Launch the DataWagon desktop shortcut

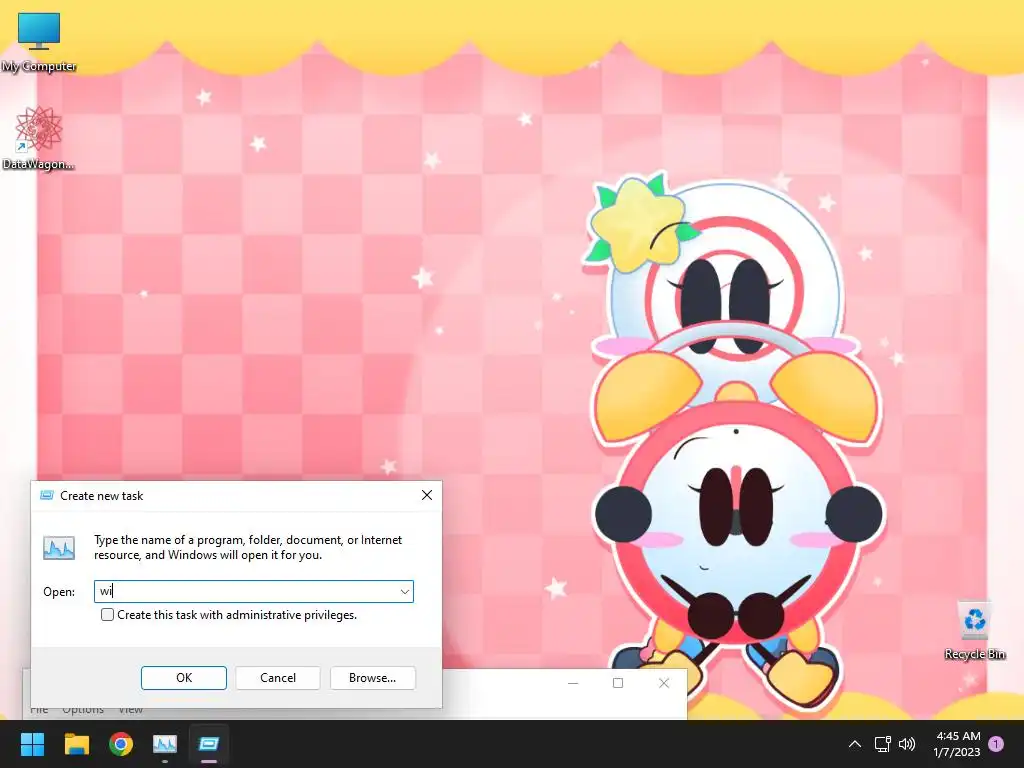point(39,138)
